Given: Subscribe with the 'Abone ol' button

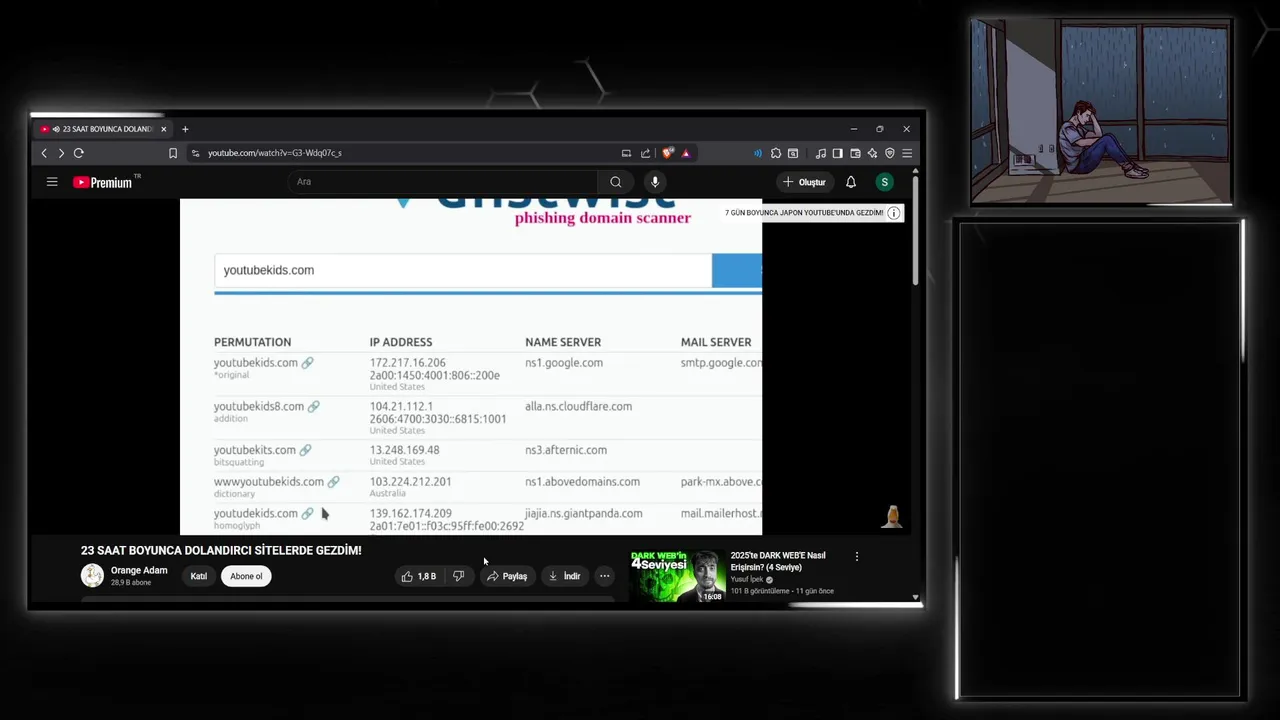Looking at the screenshot, I should pos(246,576).
